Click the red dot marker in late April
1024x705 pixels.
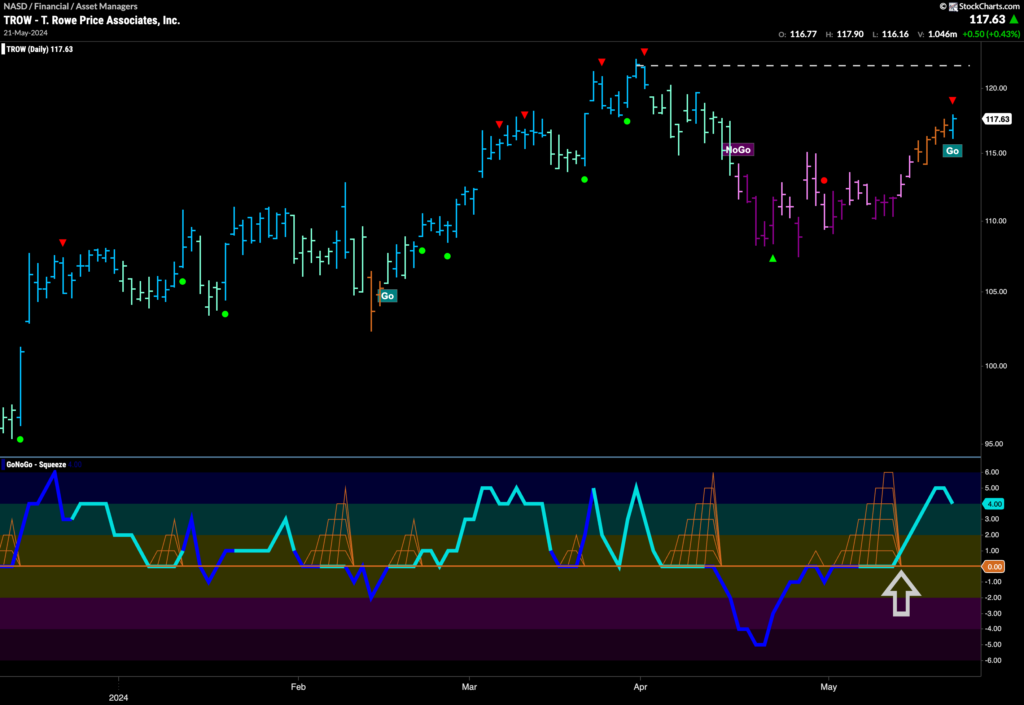[824, 181]
